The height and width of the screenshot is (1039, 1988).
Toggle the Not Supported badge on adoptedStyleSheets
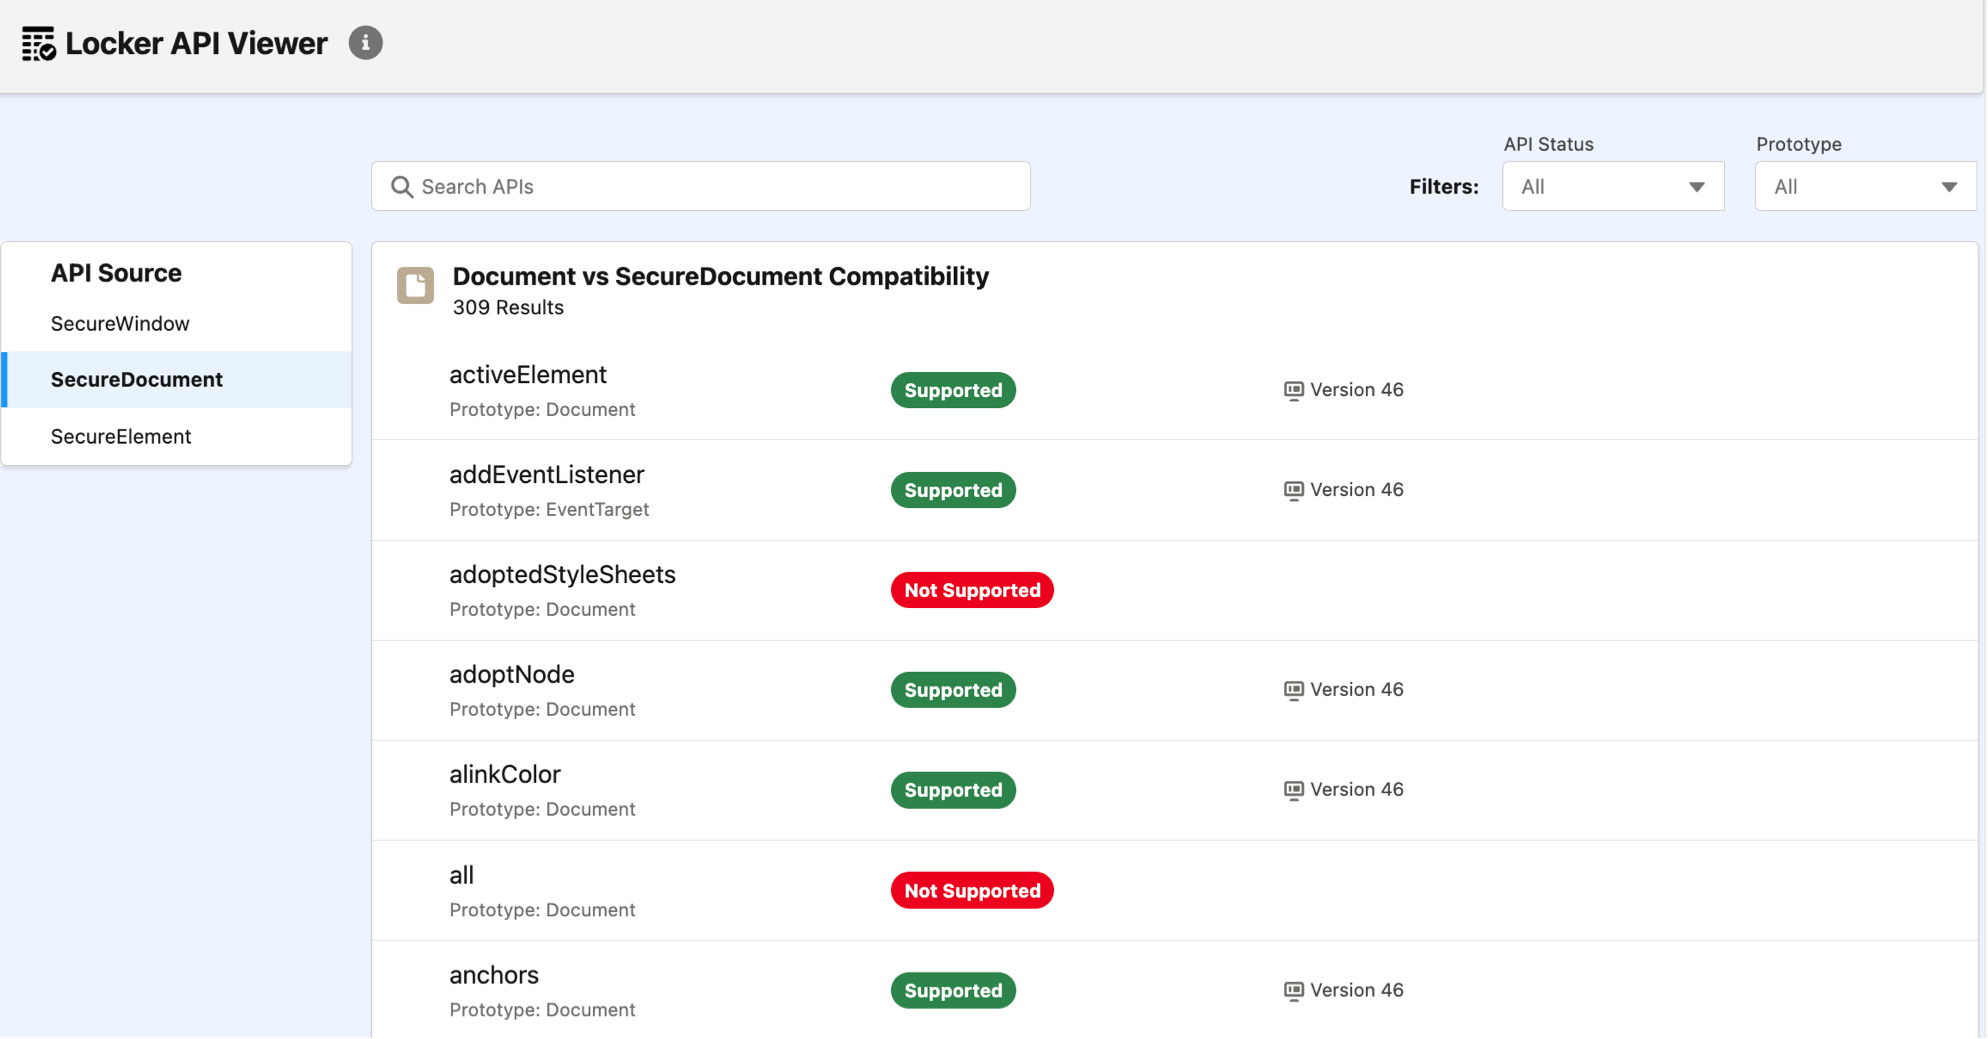[971, 590]
